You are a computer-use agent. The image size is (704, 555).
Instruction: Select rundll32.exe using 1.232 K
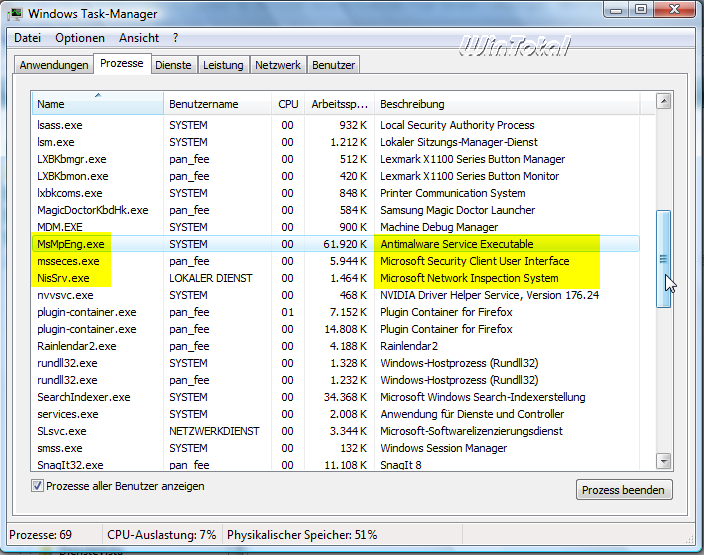(336, 380)
